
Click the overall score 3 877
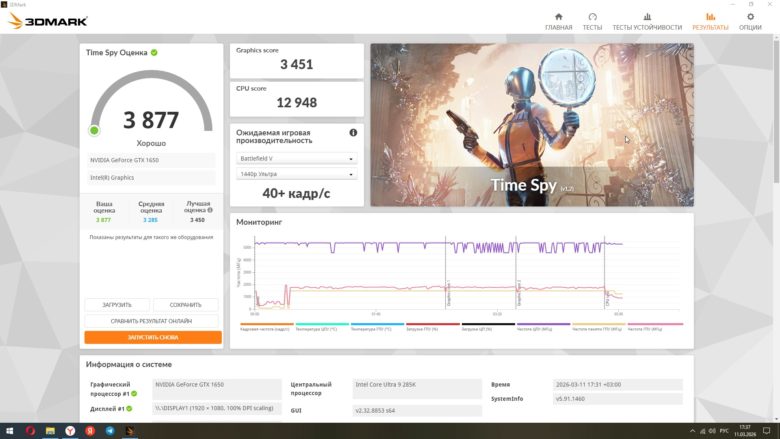(x=151, y=120)
